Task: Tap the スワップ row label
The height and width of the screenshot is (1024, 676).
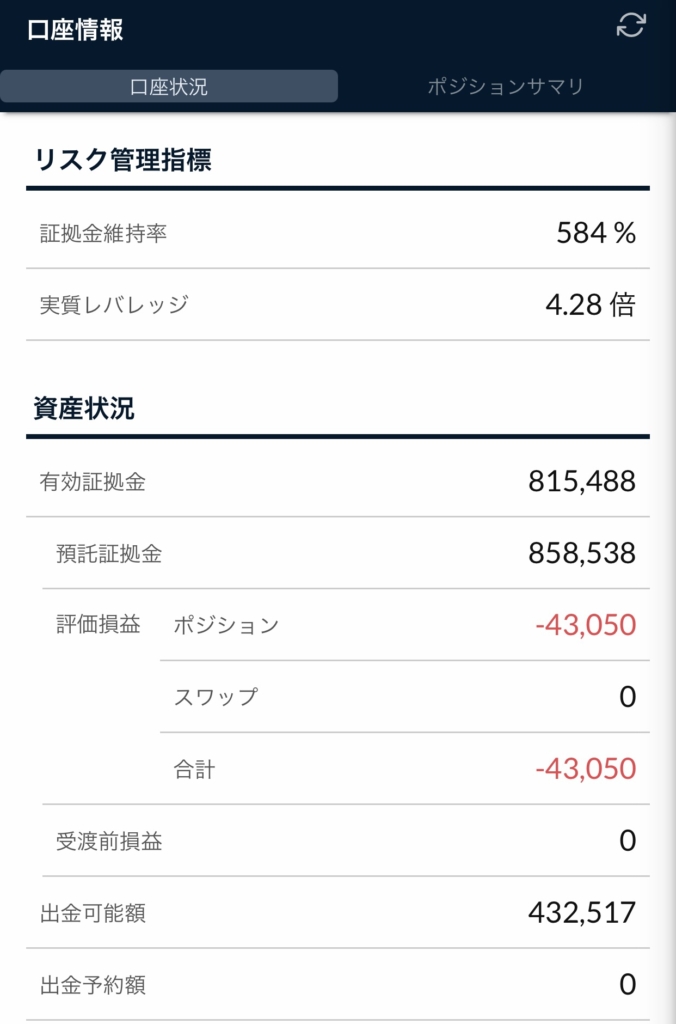Action: click(216, 697)
